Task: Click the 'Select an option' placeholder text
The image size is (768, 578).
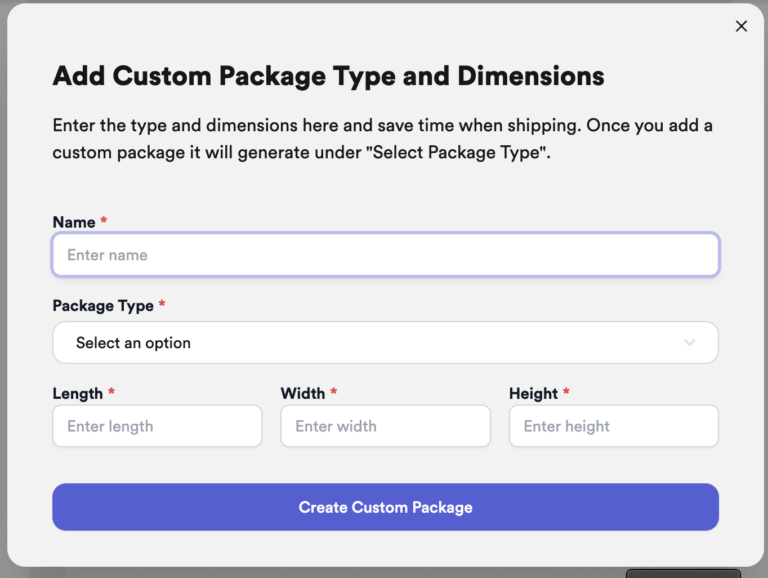Action: coord(133,343)
